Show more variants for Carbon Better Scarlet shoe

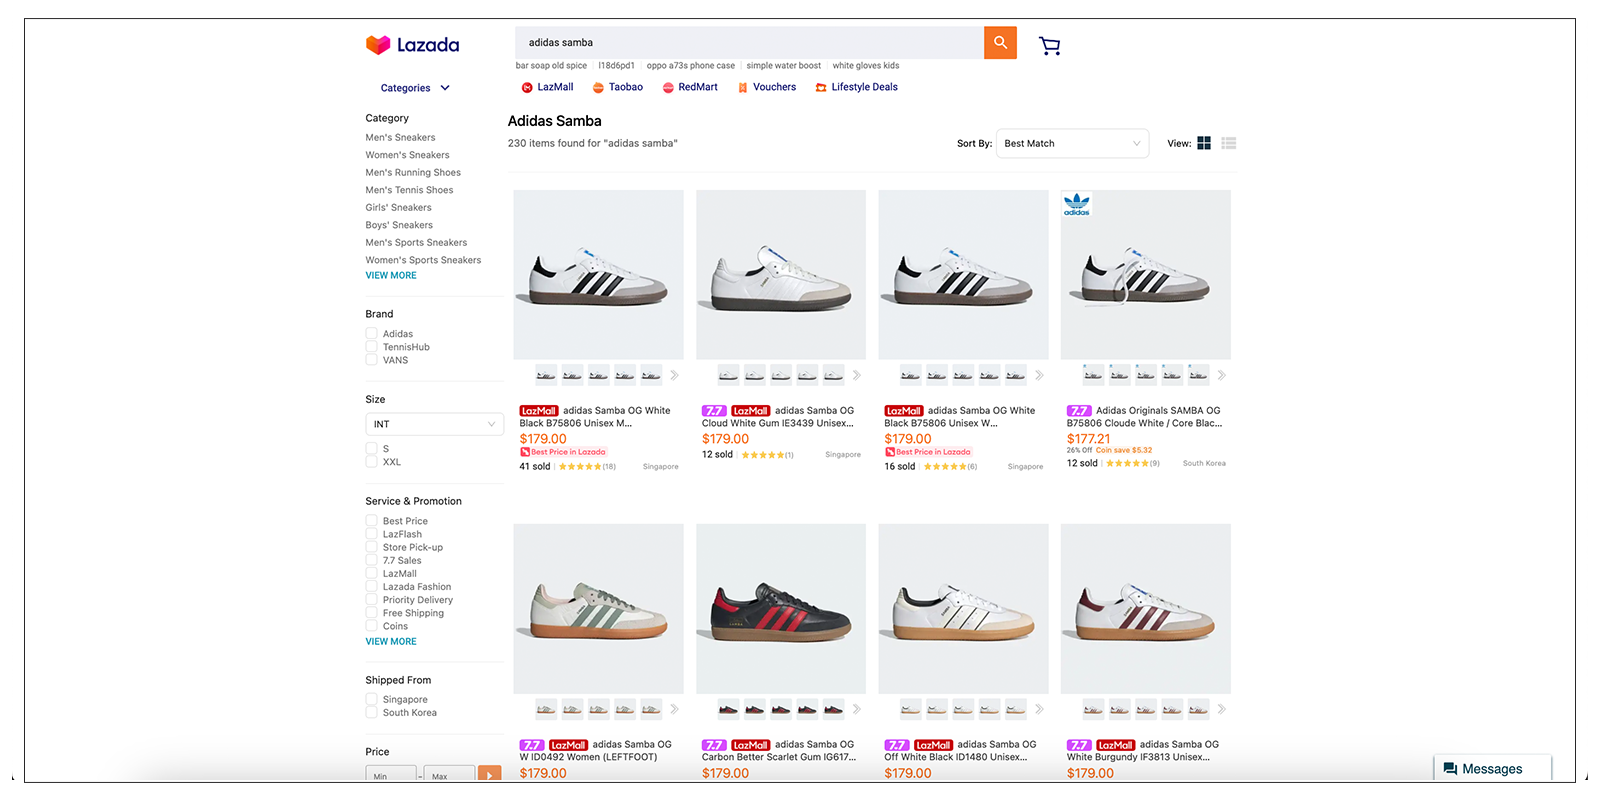tap(856, 709)
